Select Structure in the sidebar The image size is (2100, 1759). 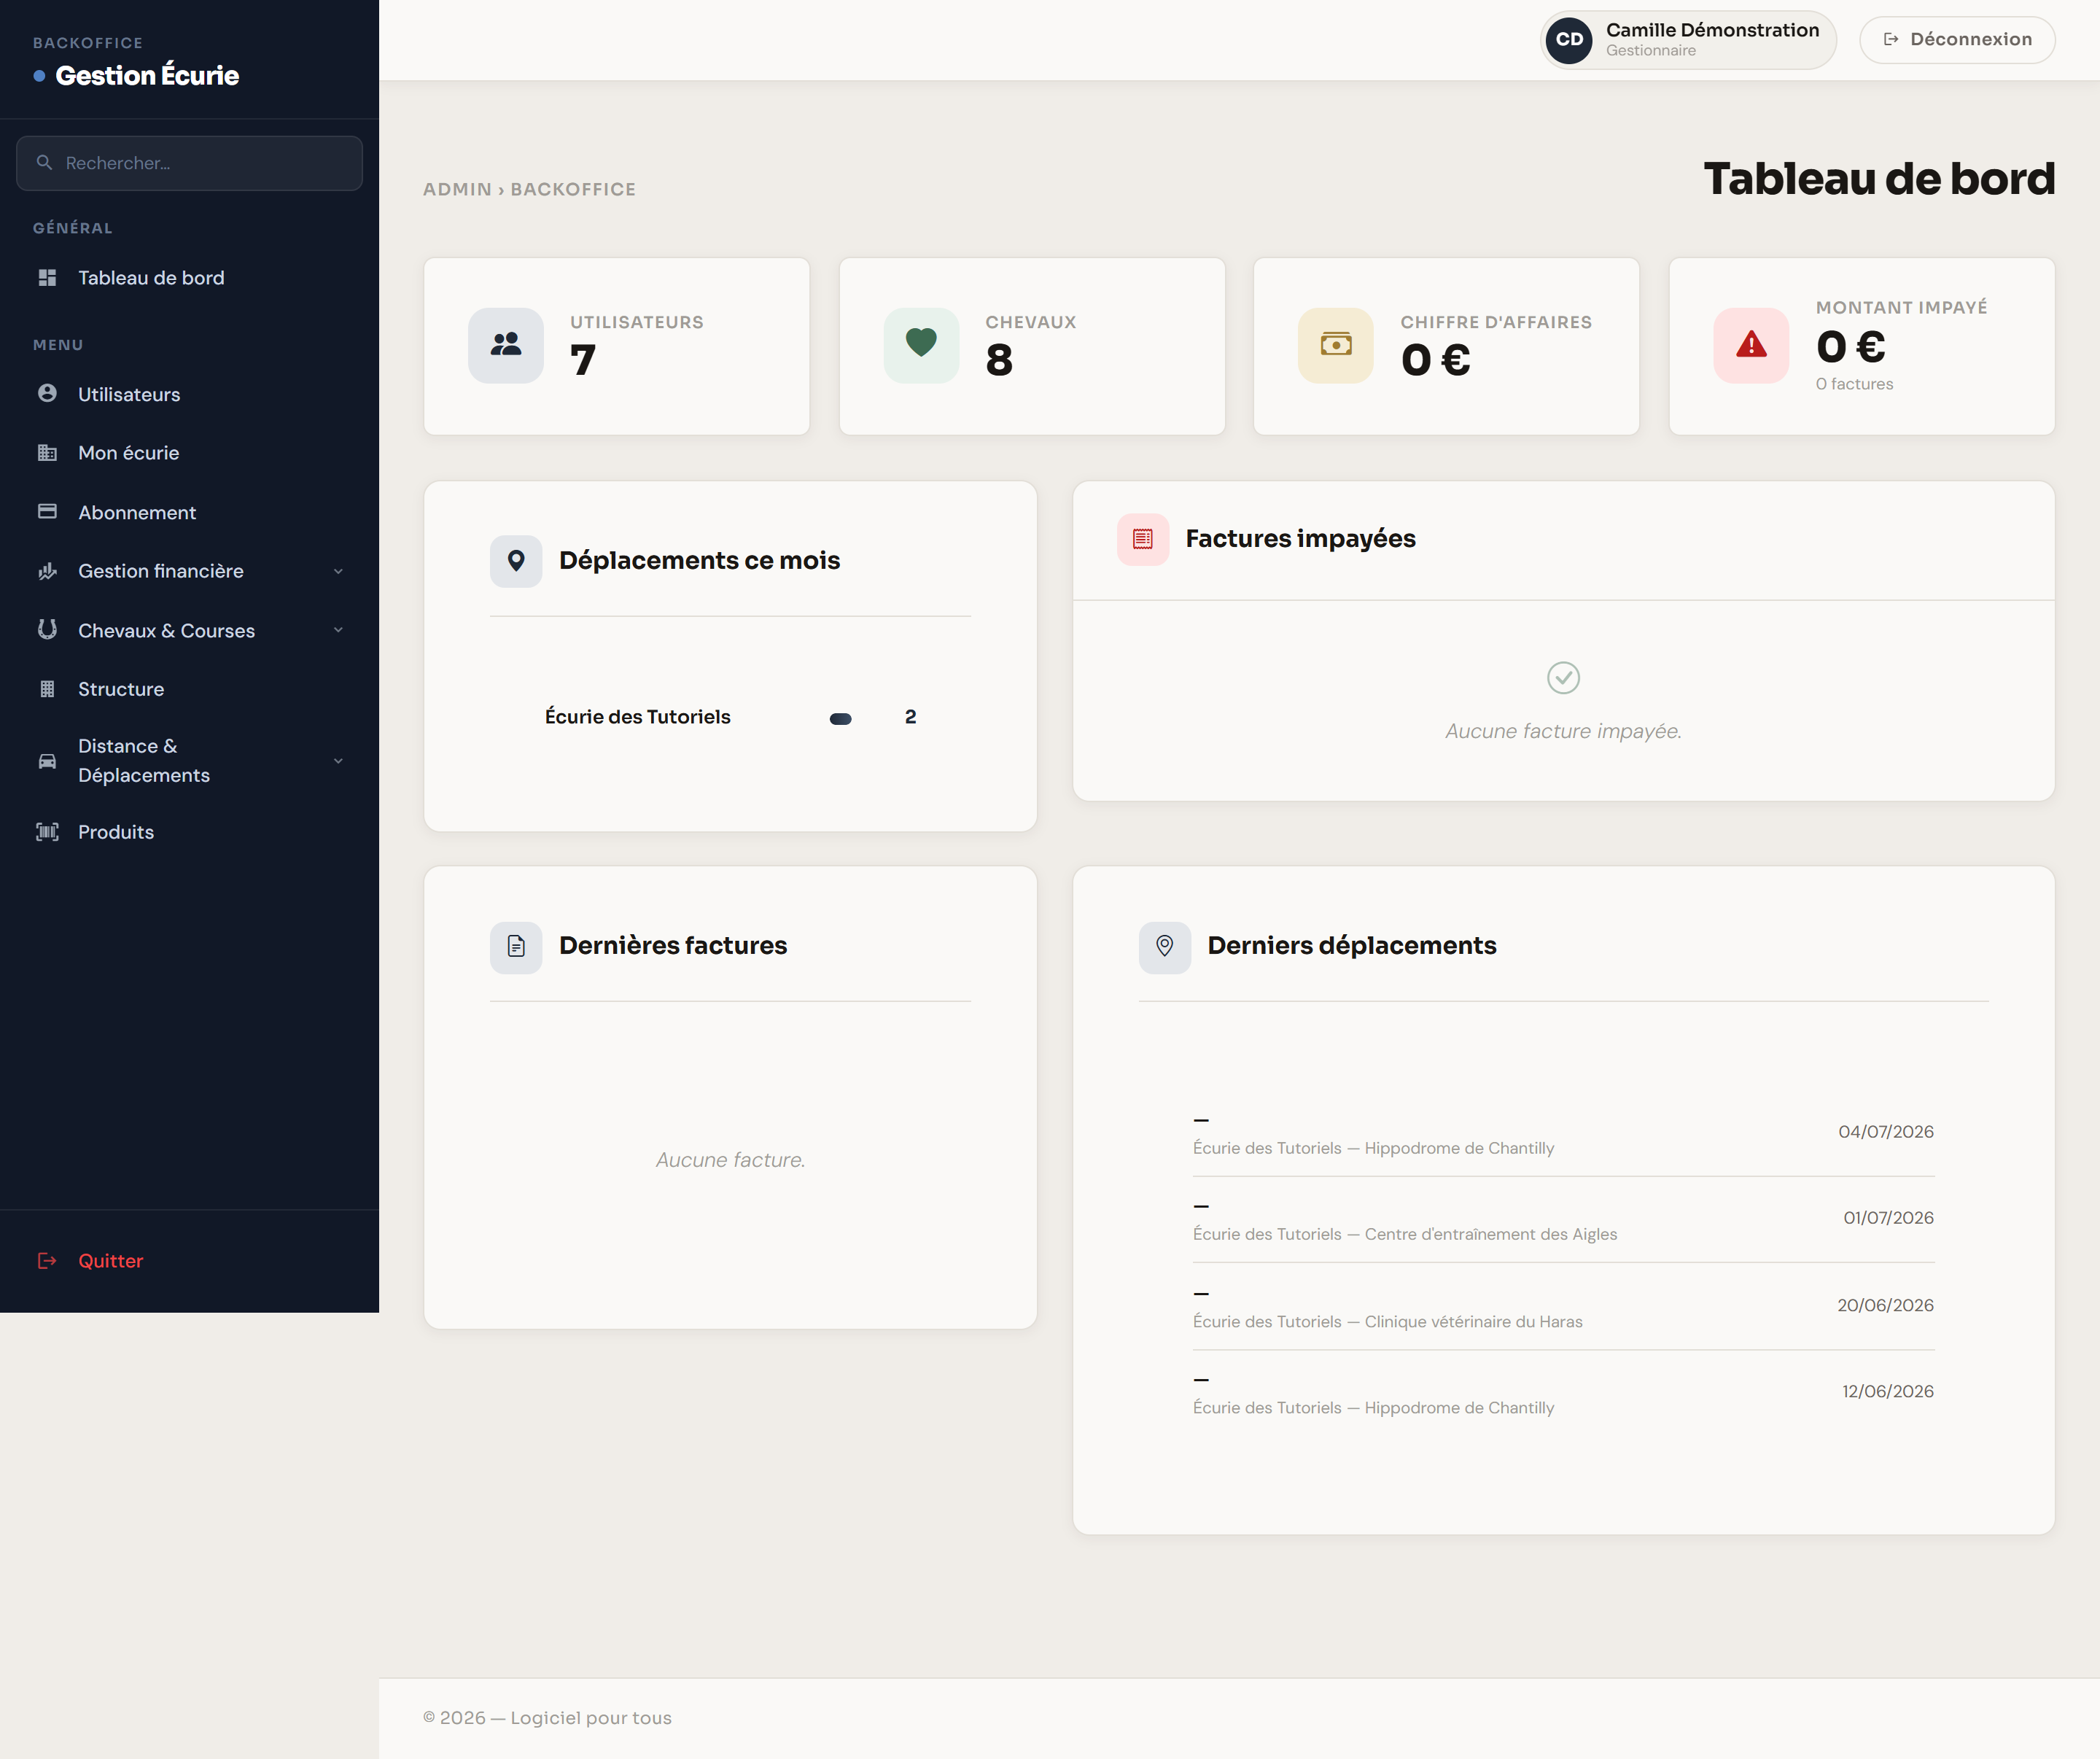[189, 689]
